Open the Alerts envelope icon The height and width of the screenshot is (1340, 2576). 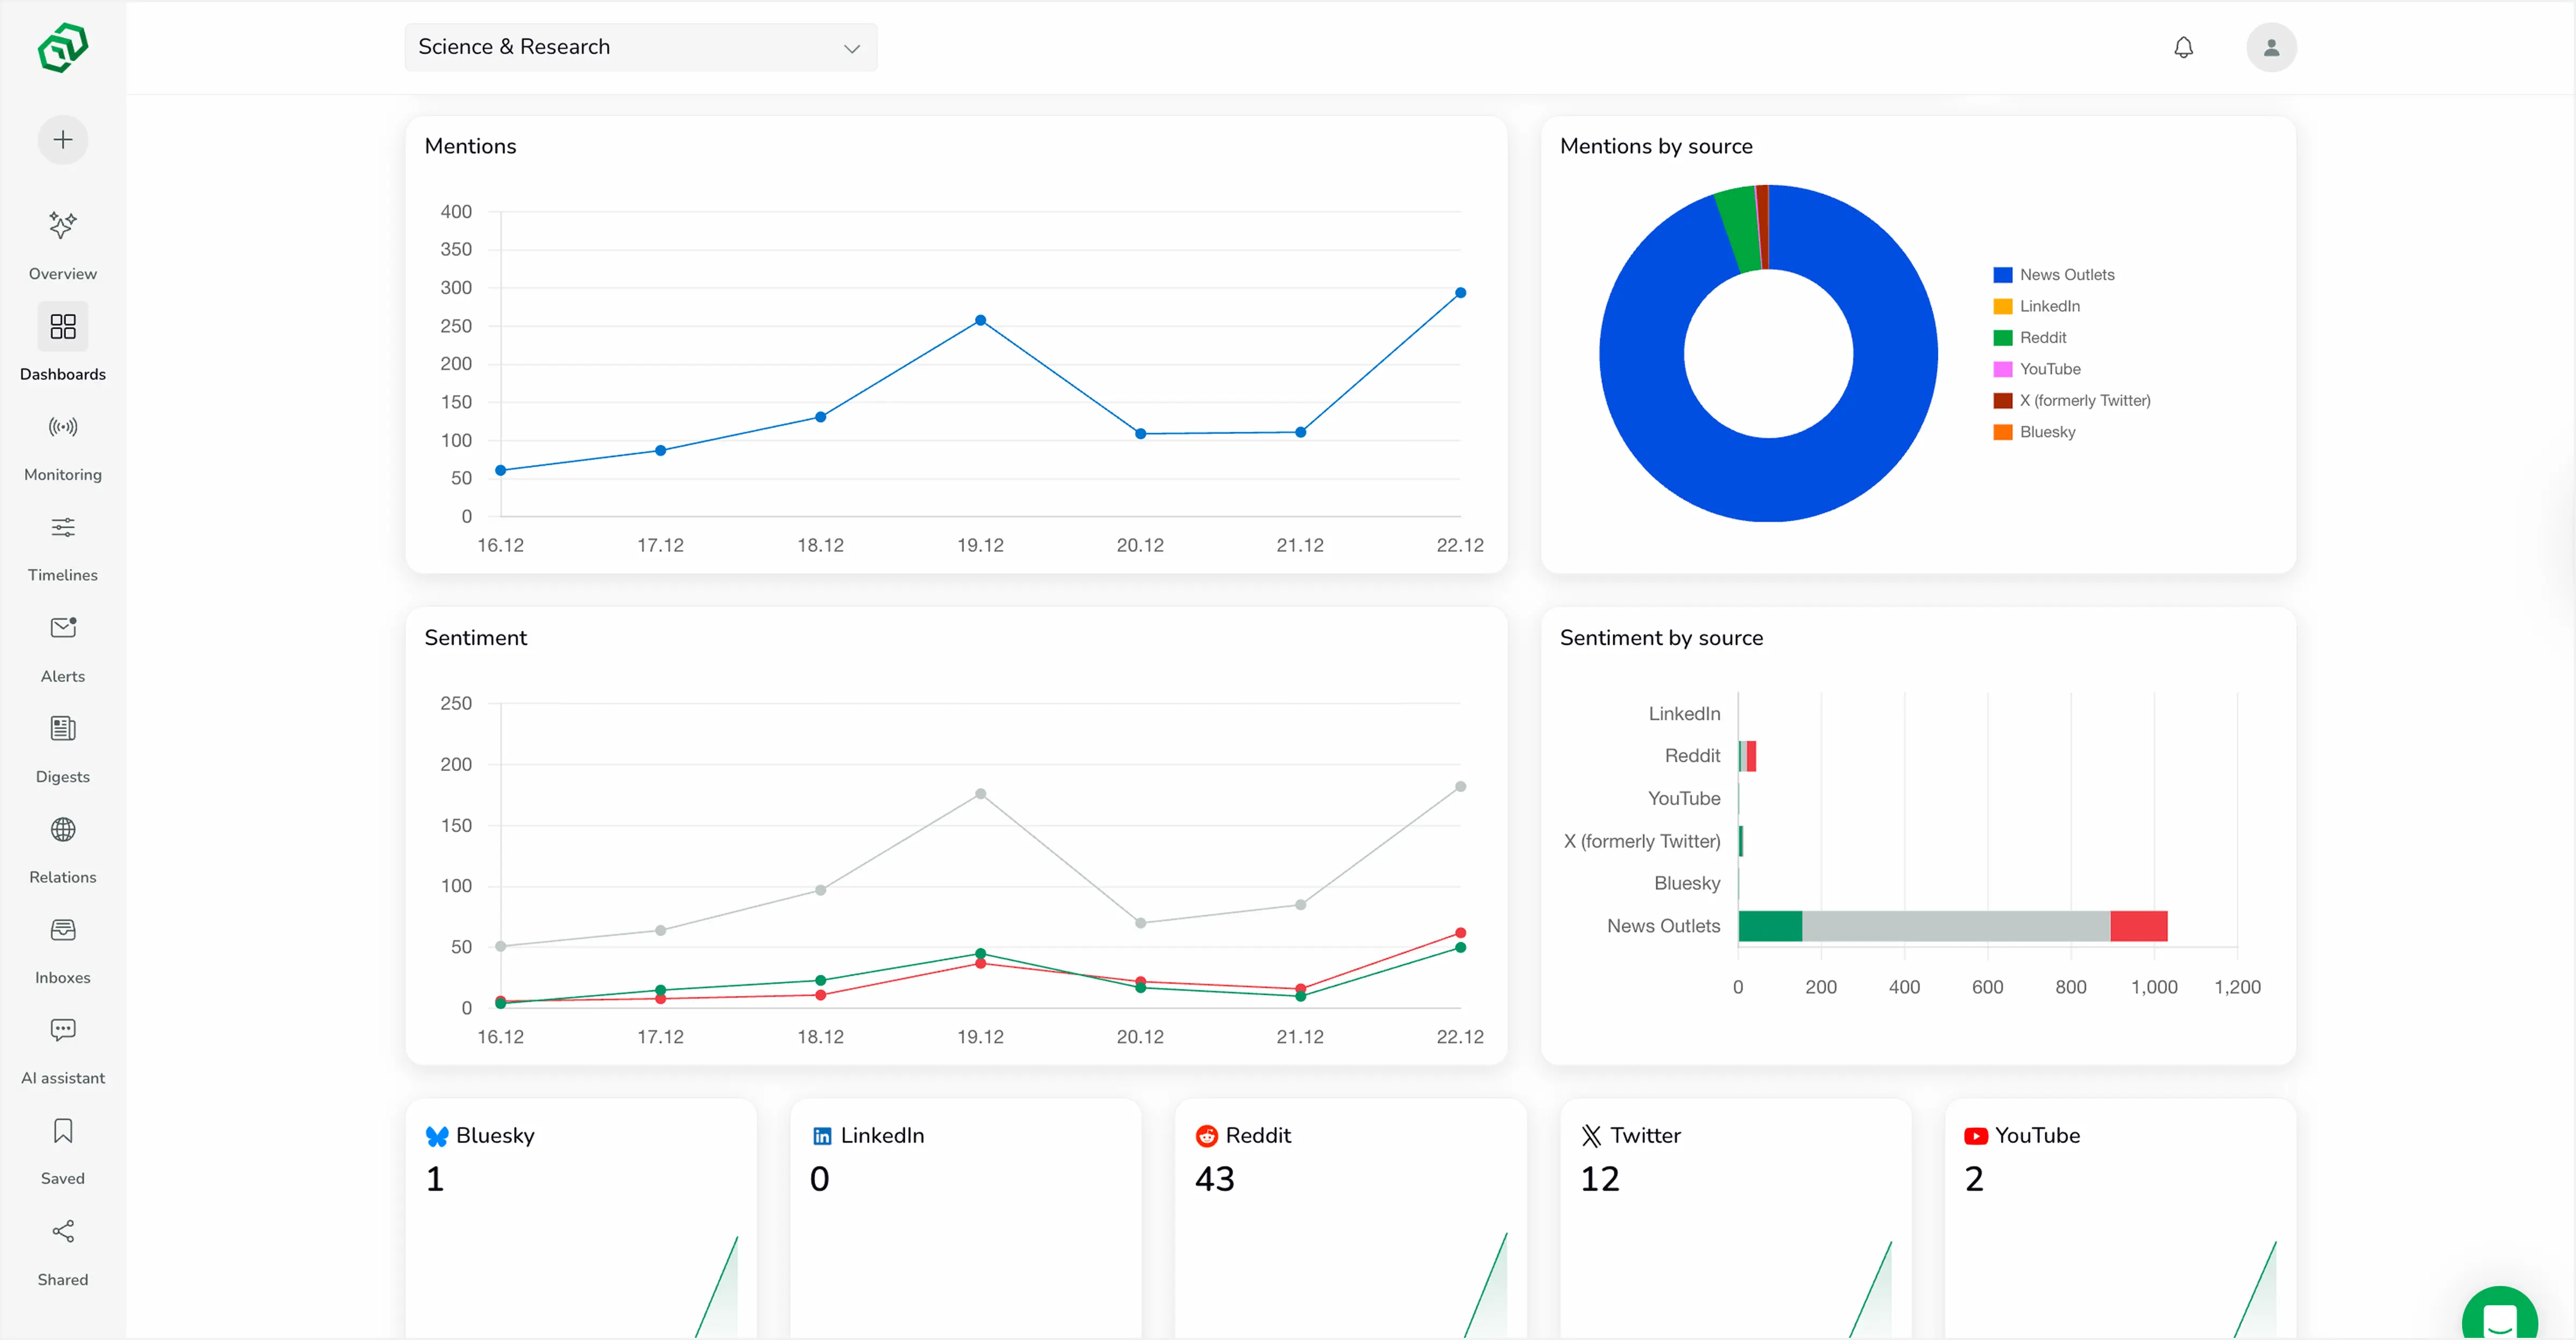(x=63, y=628)
